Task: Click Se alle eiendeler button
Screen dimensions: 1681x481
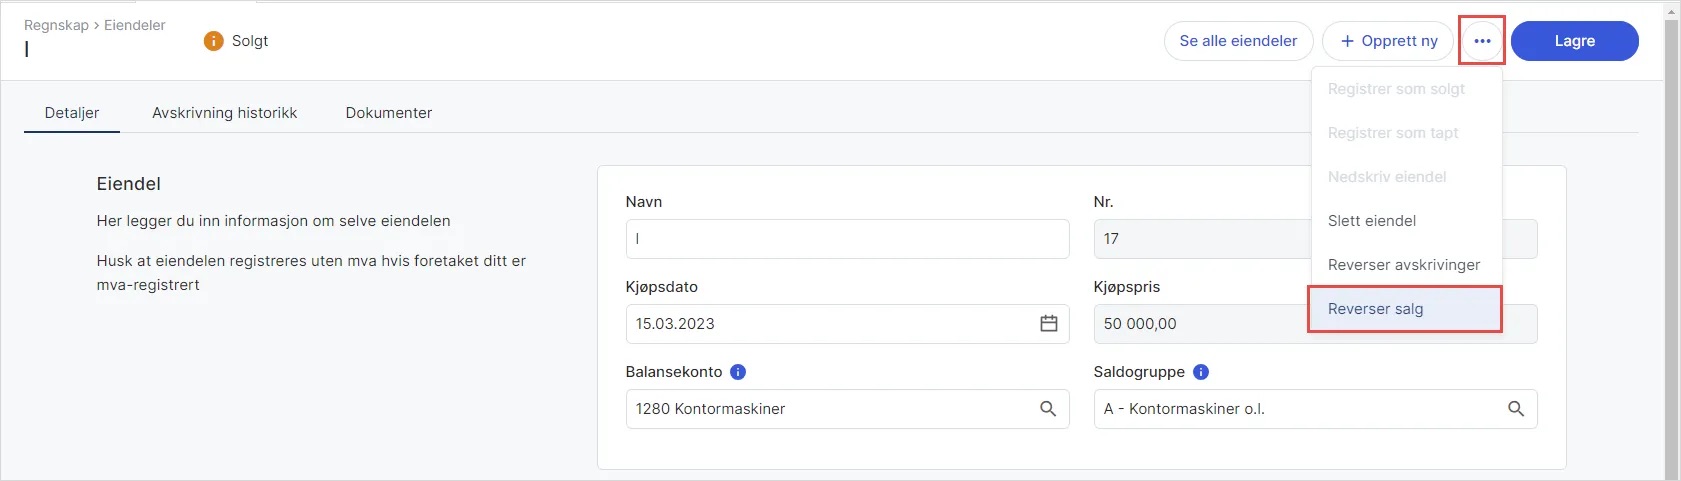Action: [x=1238, y=41]
